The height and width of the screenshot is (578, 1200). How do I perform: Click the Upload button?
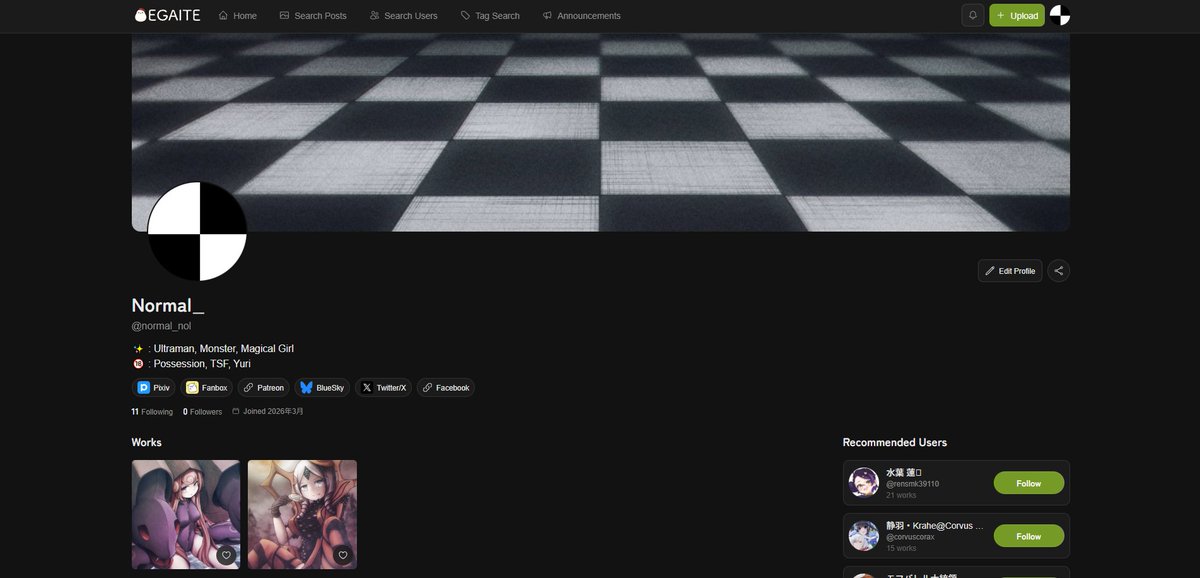coord(1017,15)
